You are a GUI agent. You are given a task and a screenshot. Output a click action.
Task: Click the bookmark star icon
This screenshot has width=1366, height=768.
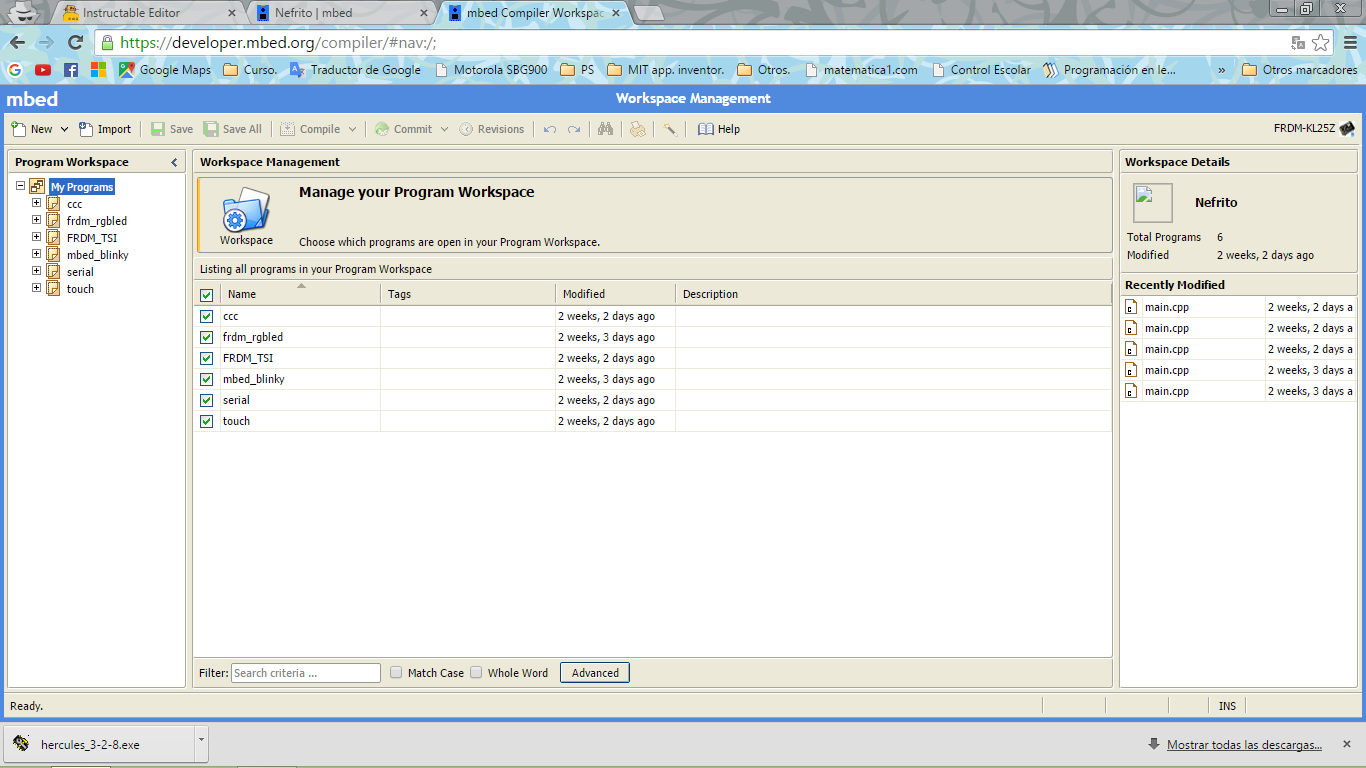[x=1321, y=43]
